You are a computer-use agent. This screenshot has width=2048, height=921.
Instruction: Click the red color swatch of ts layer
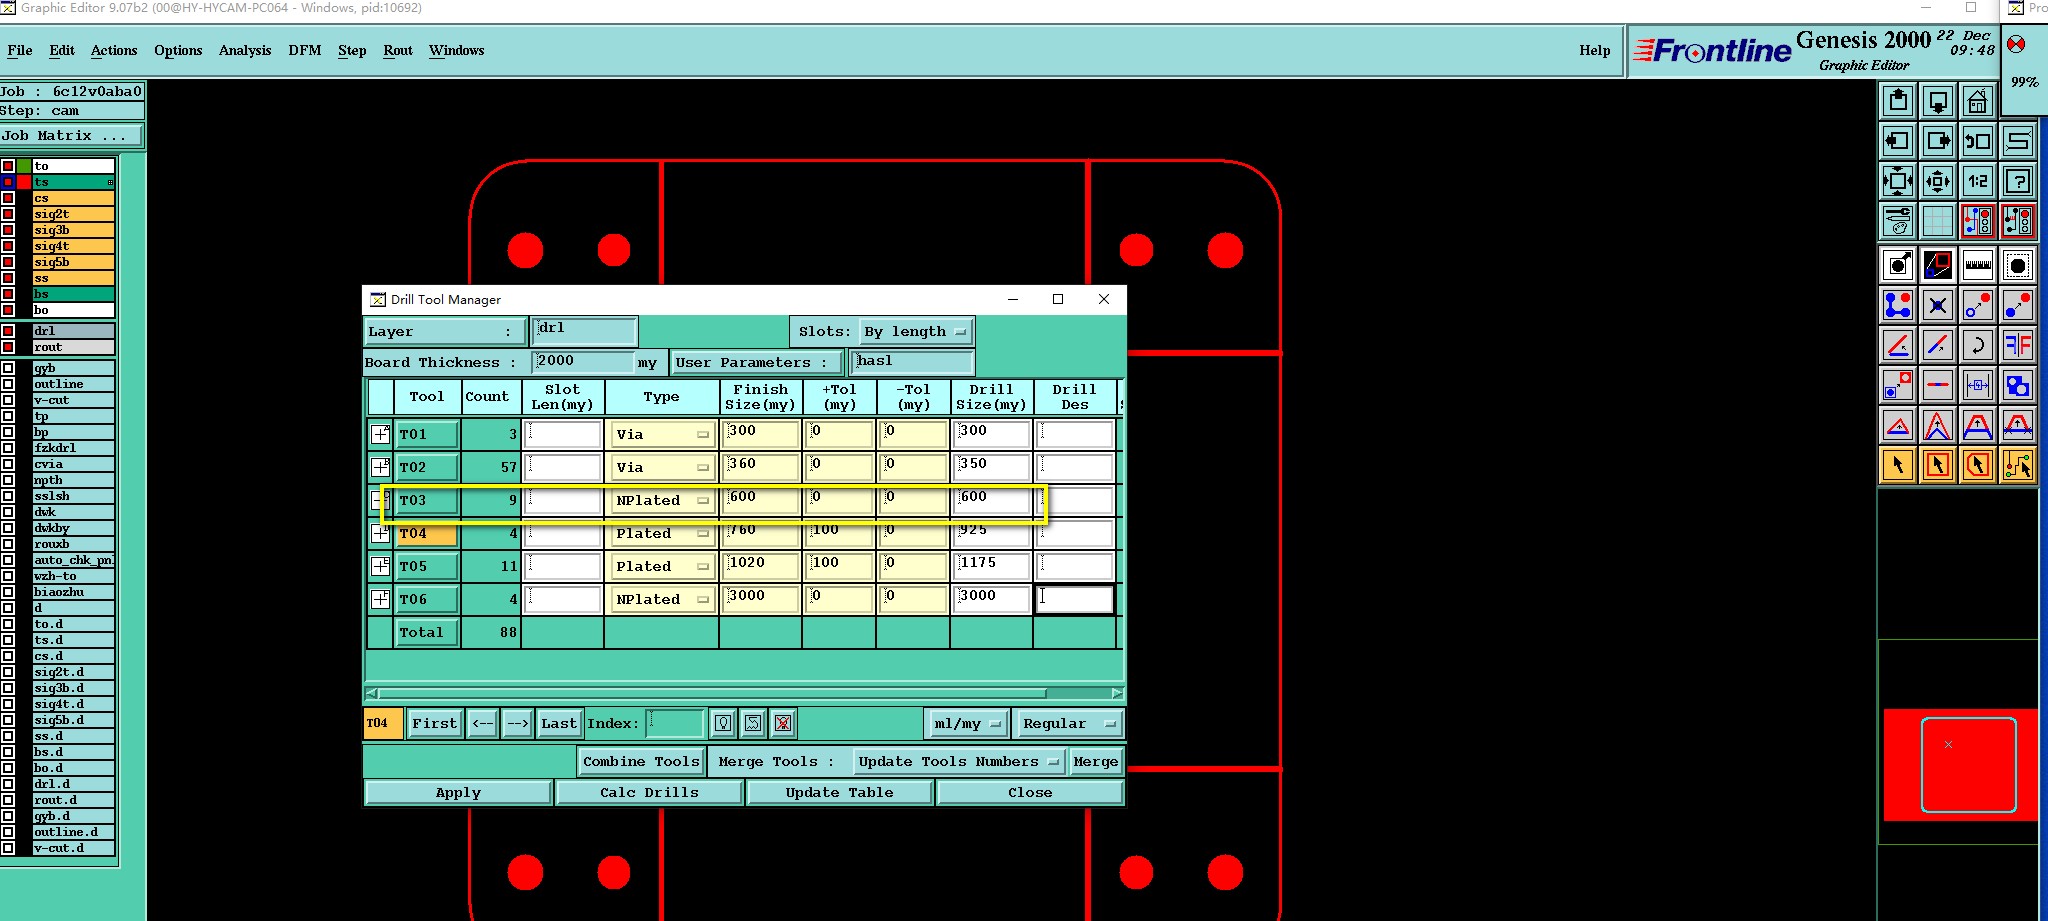click(24, 182)
